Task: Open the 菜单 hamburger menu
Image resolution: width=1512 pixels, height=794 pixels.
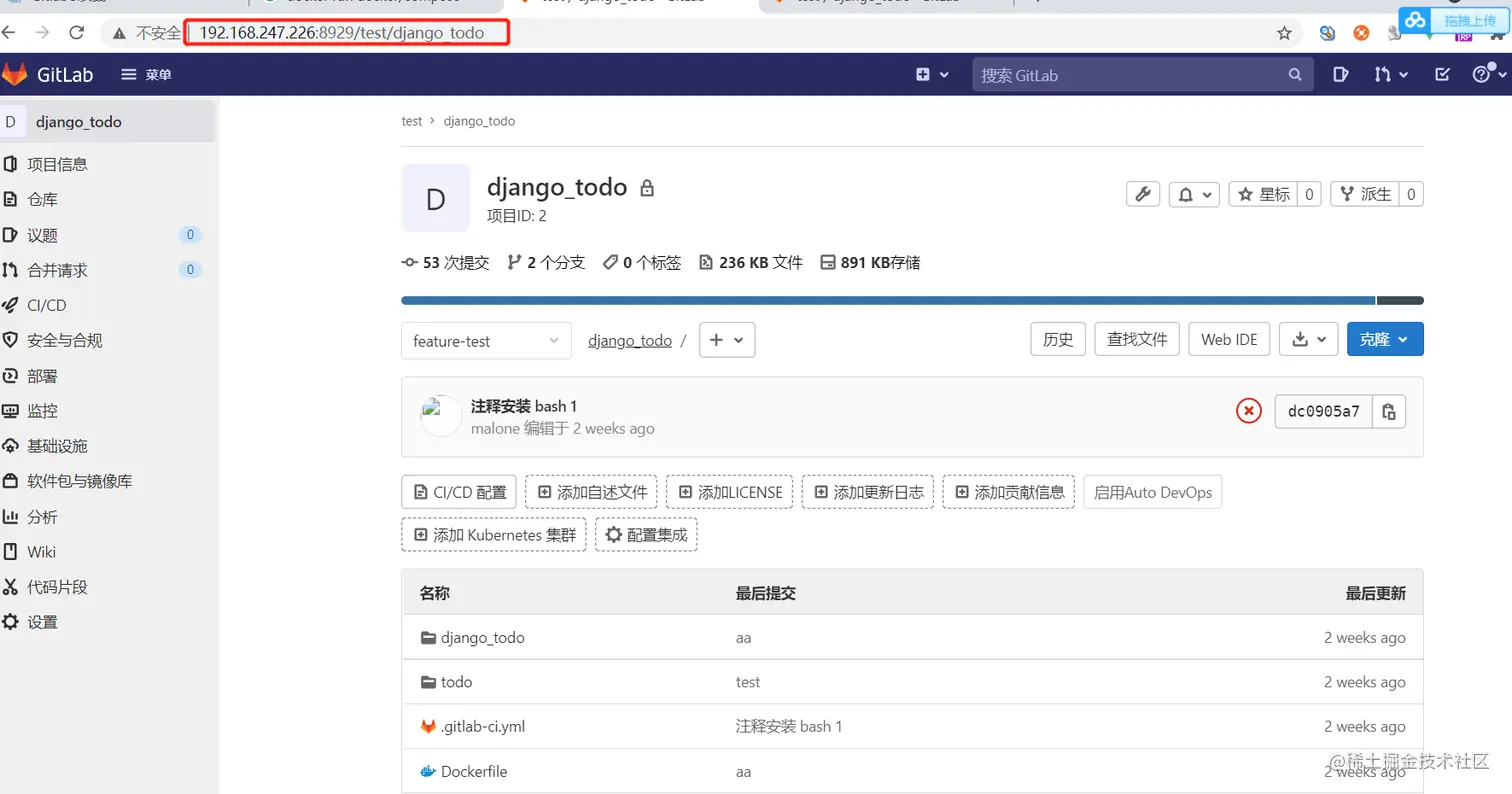Action: 146,75
